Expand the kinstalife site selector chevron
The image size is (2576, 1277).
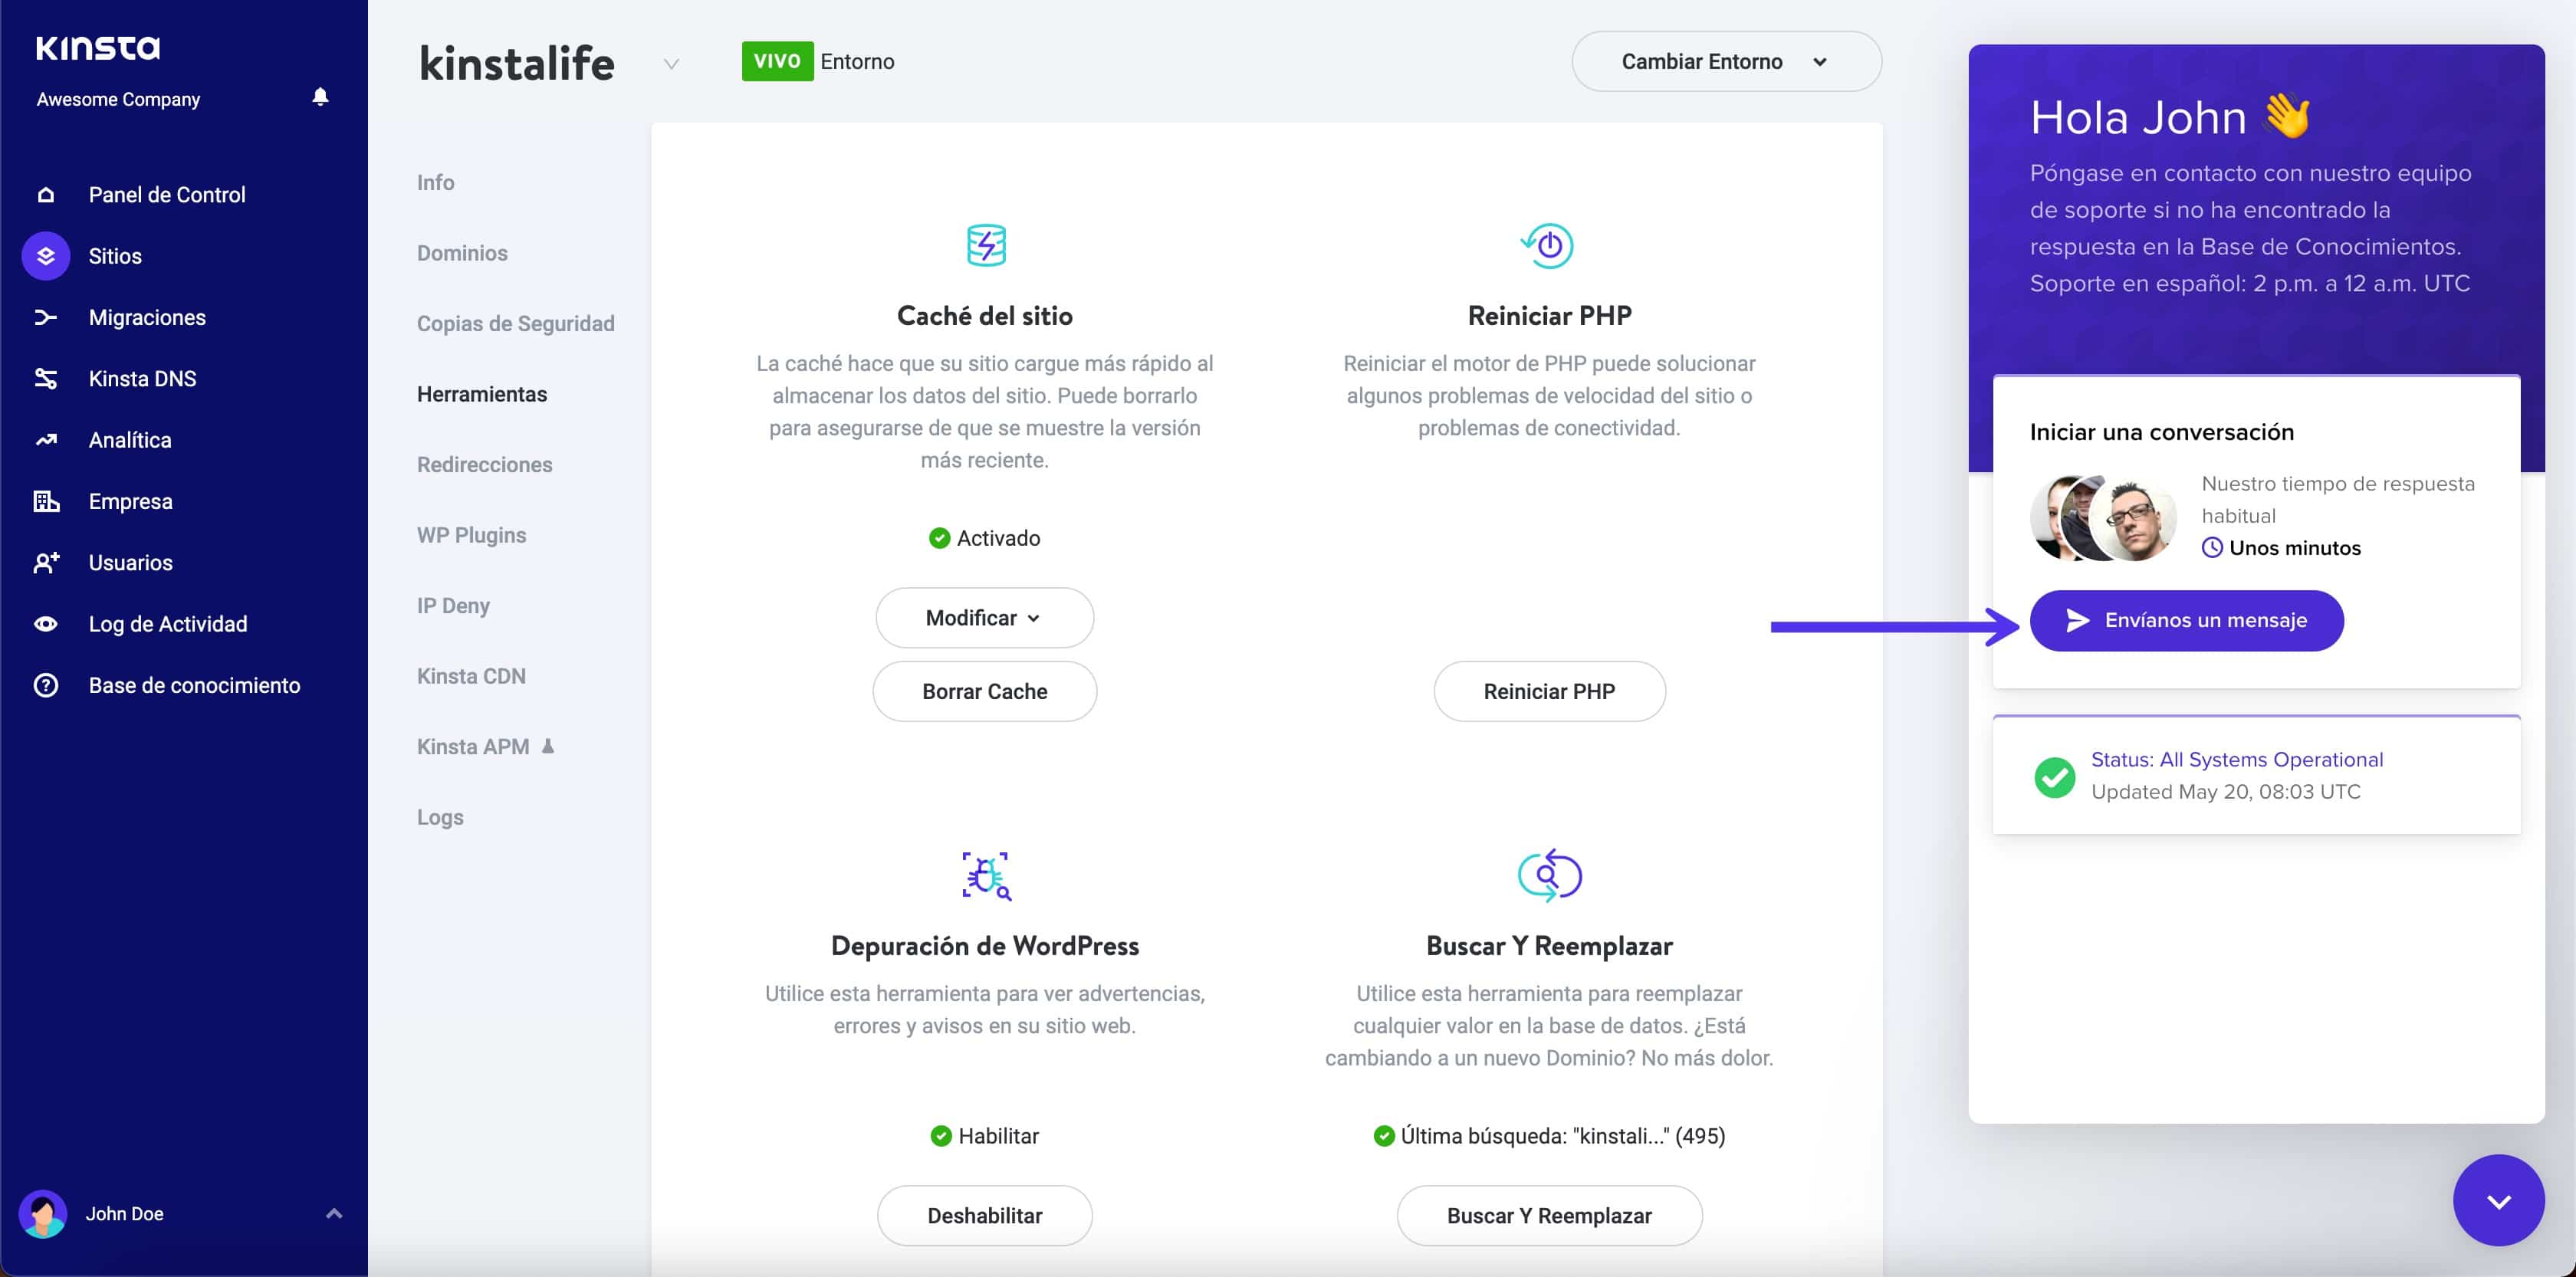pos(671,63)
